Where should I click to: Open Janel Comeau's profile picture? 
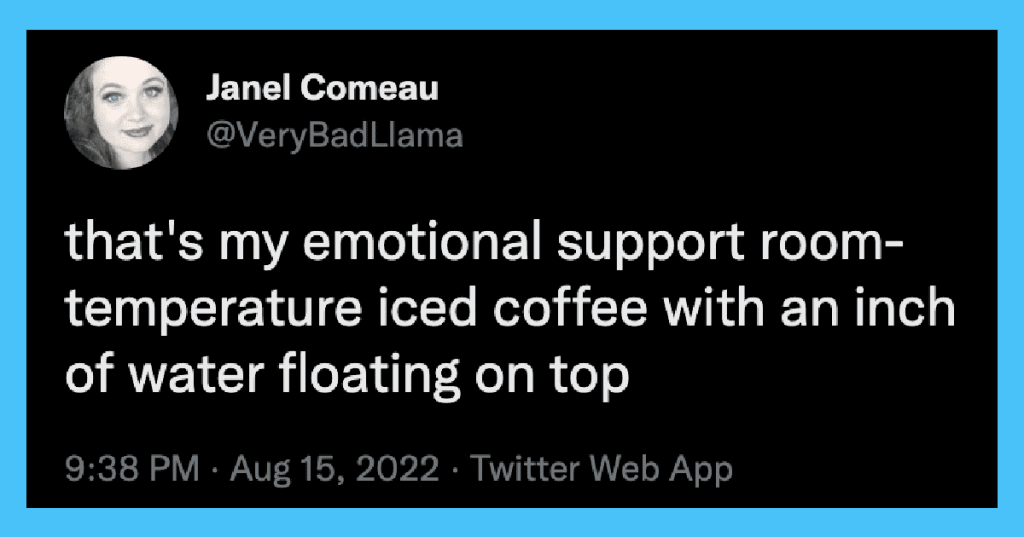click(x=121, y=112)
